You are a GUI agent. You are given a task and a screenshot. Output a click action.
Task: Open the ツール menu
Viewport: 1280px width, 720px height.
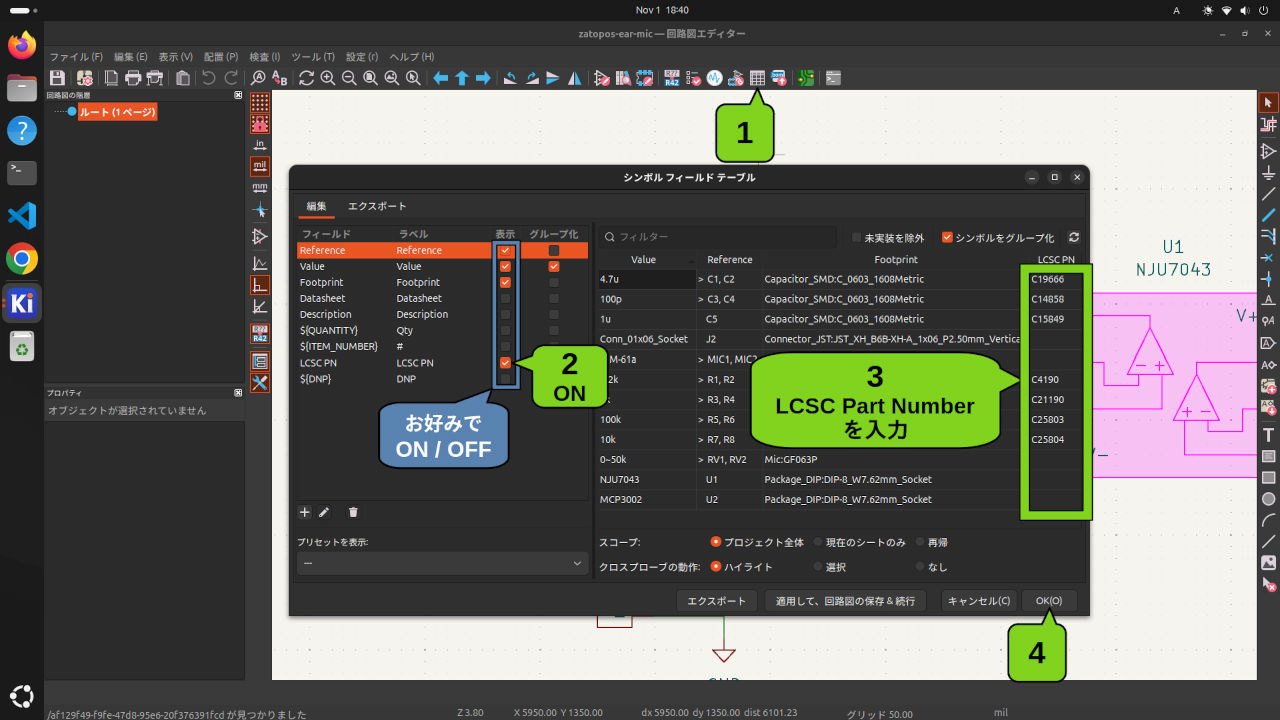[313, 57]
